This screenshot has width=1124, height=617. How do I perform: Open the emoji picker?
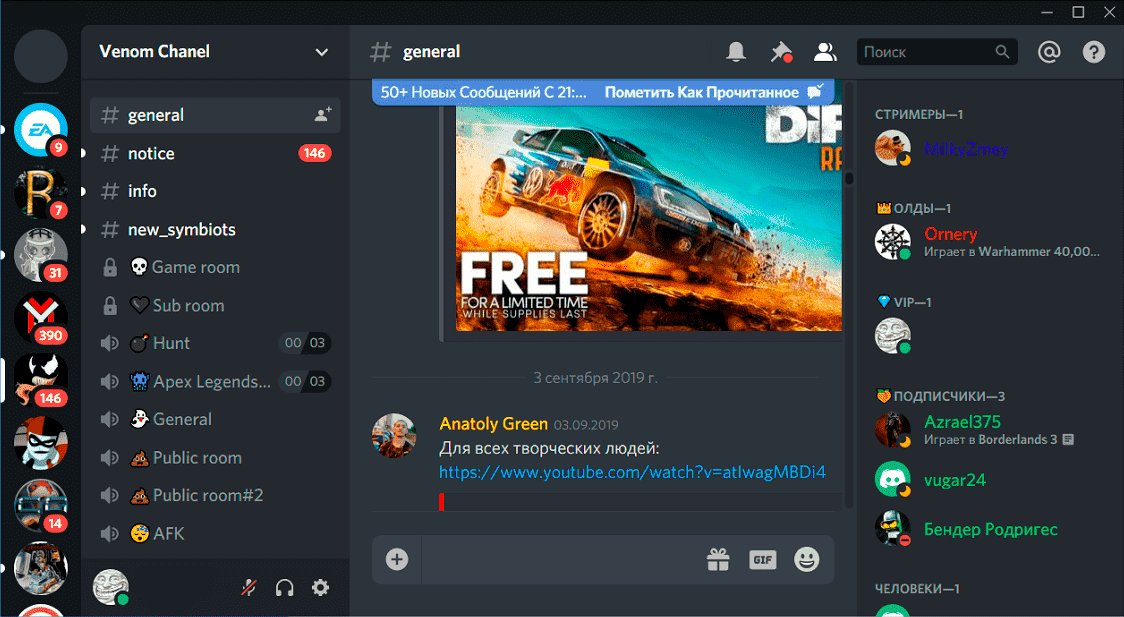(806, 560)
